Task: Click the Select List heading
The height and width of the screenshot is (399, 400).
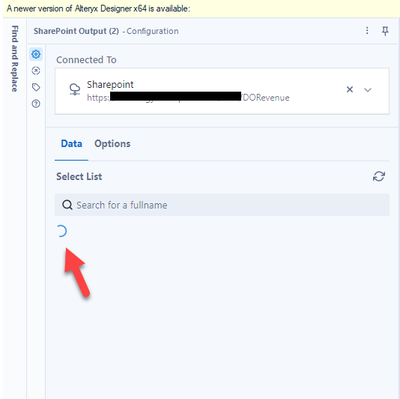Action: [79, 176]
